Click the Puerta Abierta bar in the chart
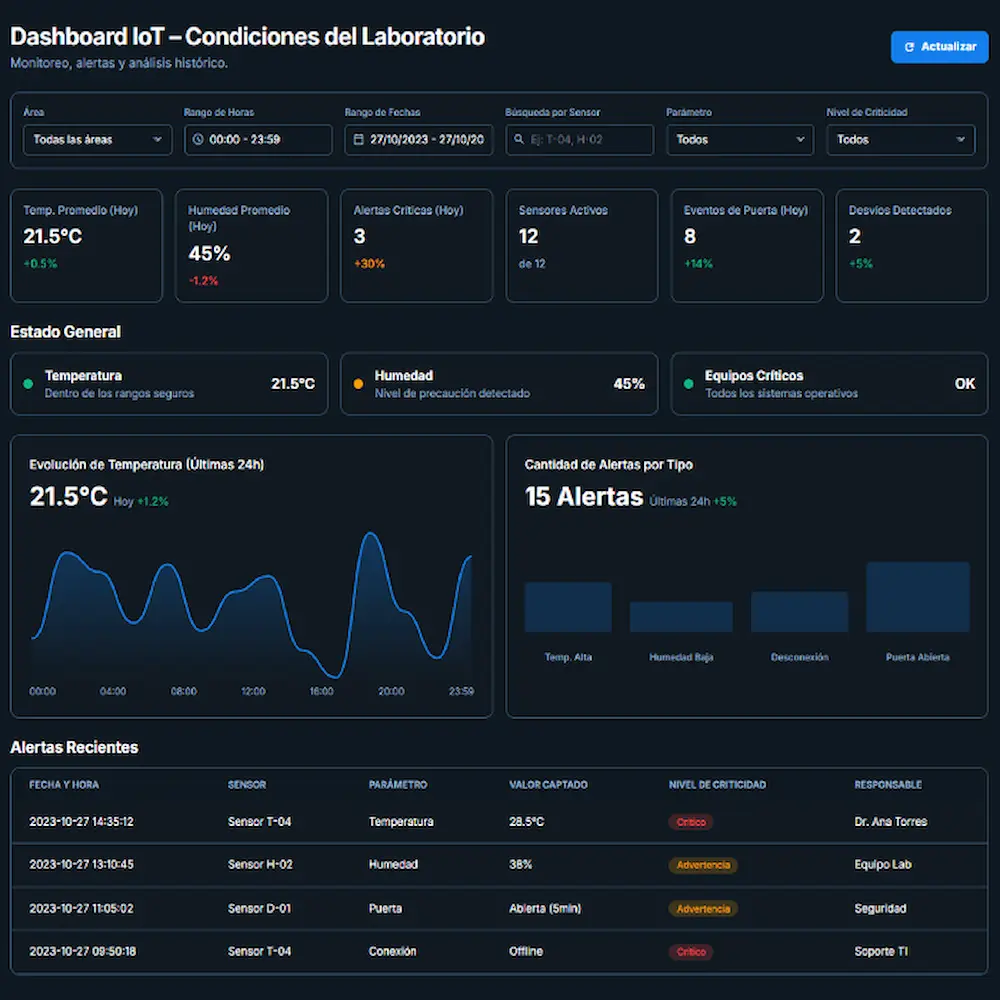This screenshot has width=1000, height=1000. pos(917,595)
